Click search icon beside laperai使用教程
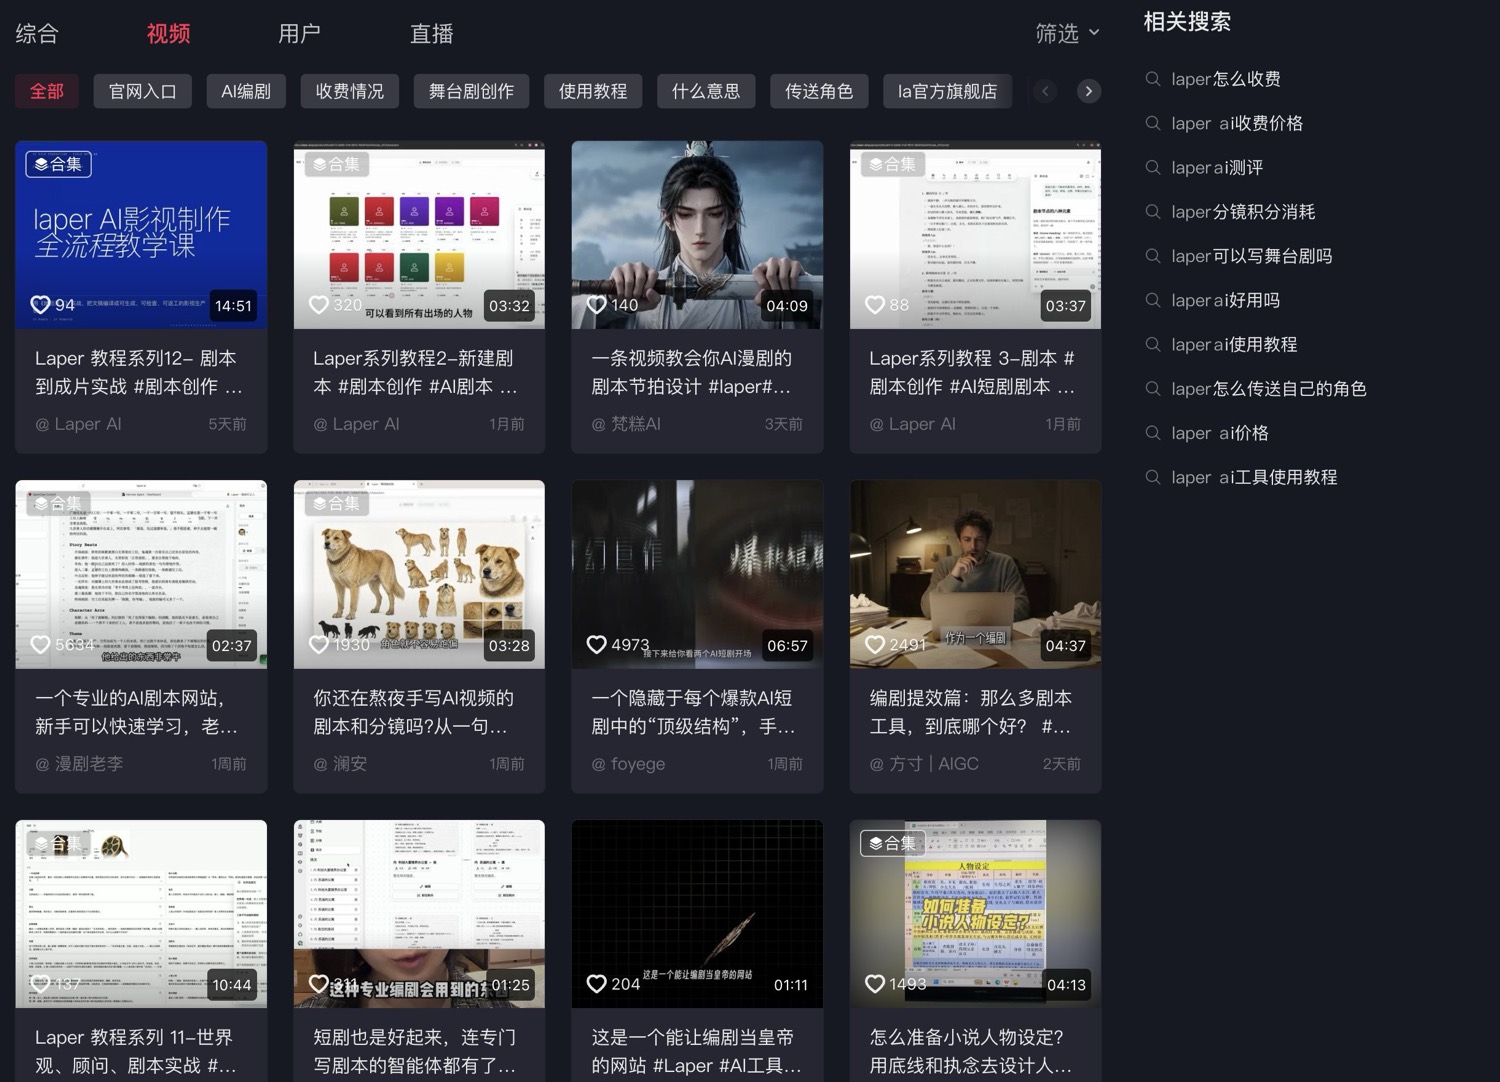The width and height of the screenshot is (1500, 1082). coord(1153,344)
